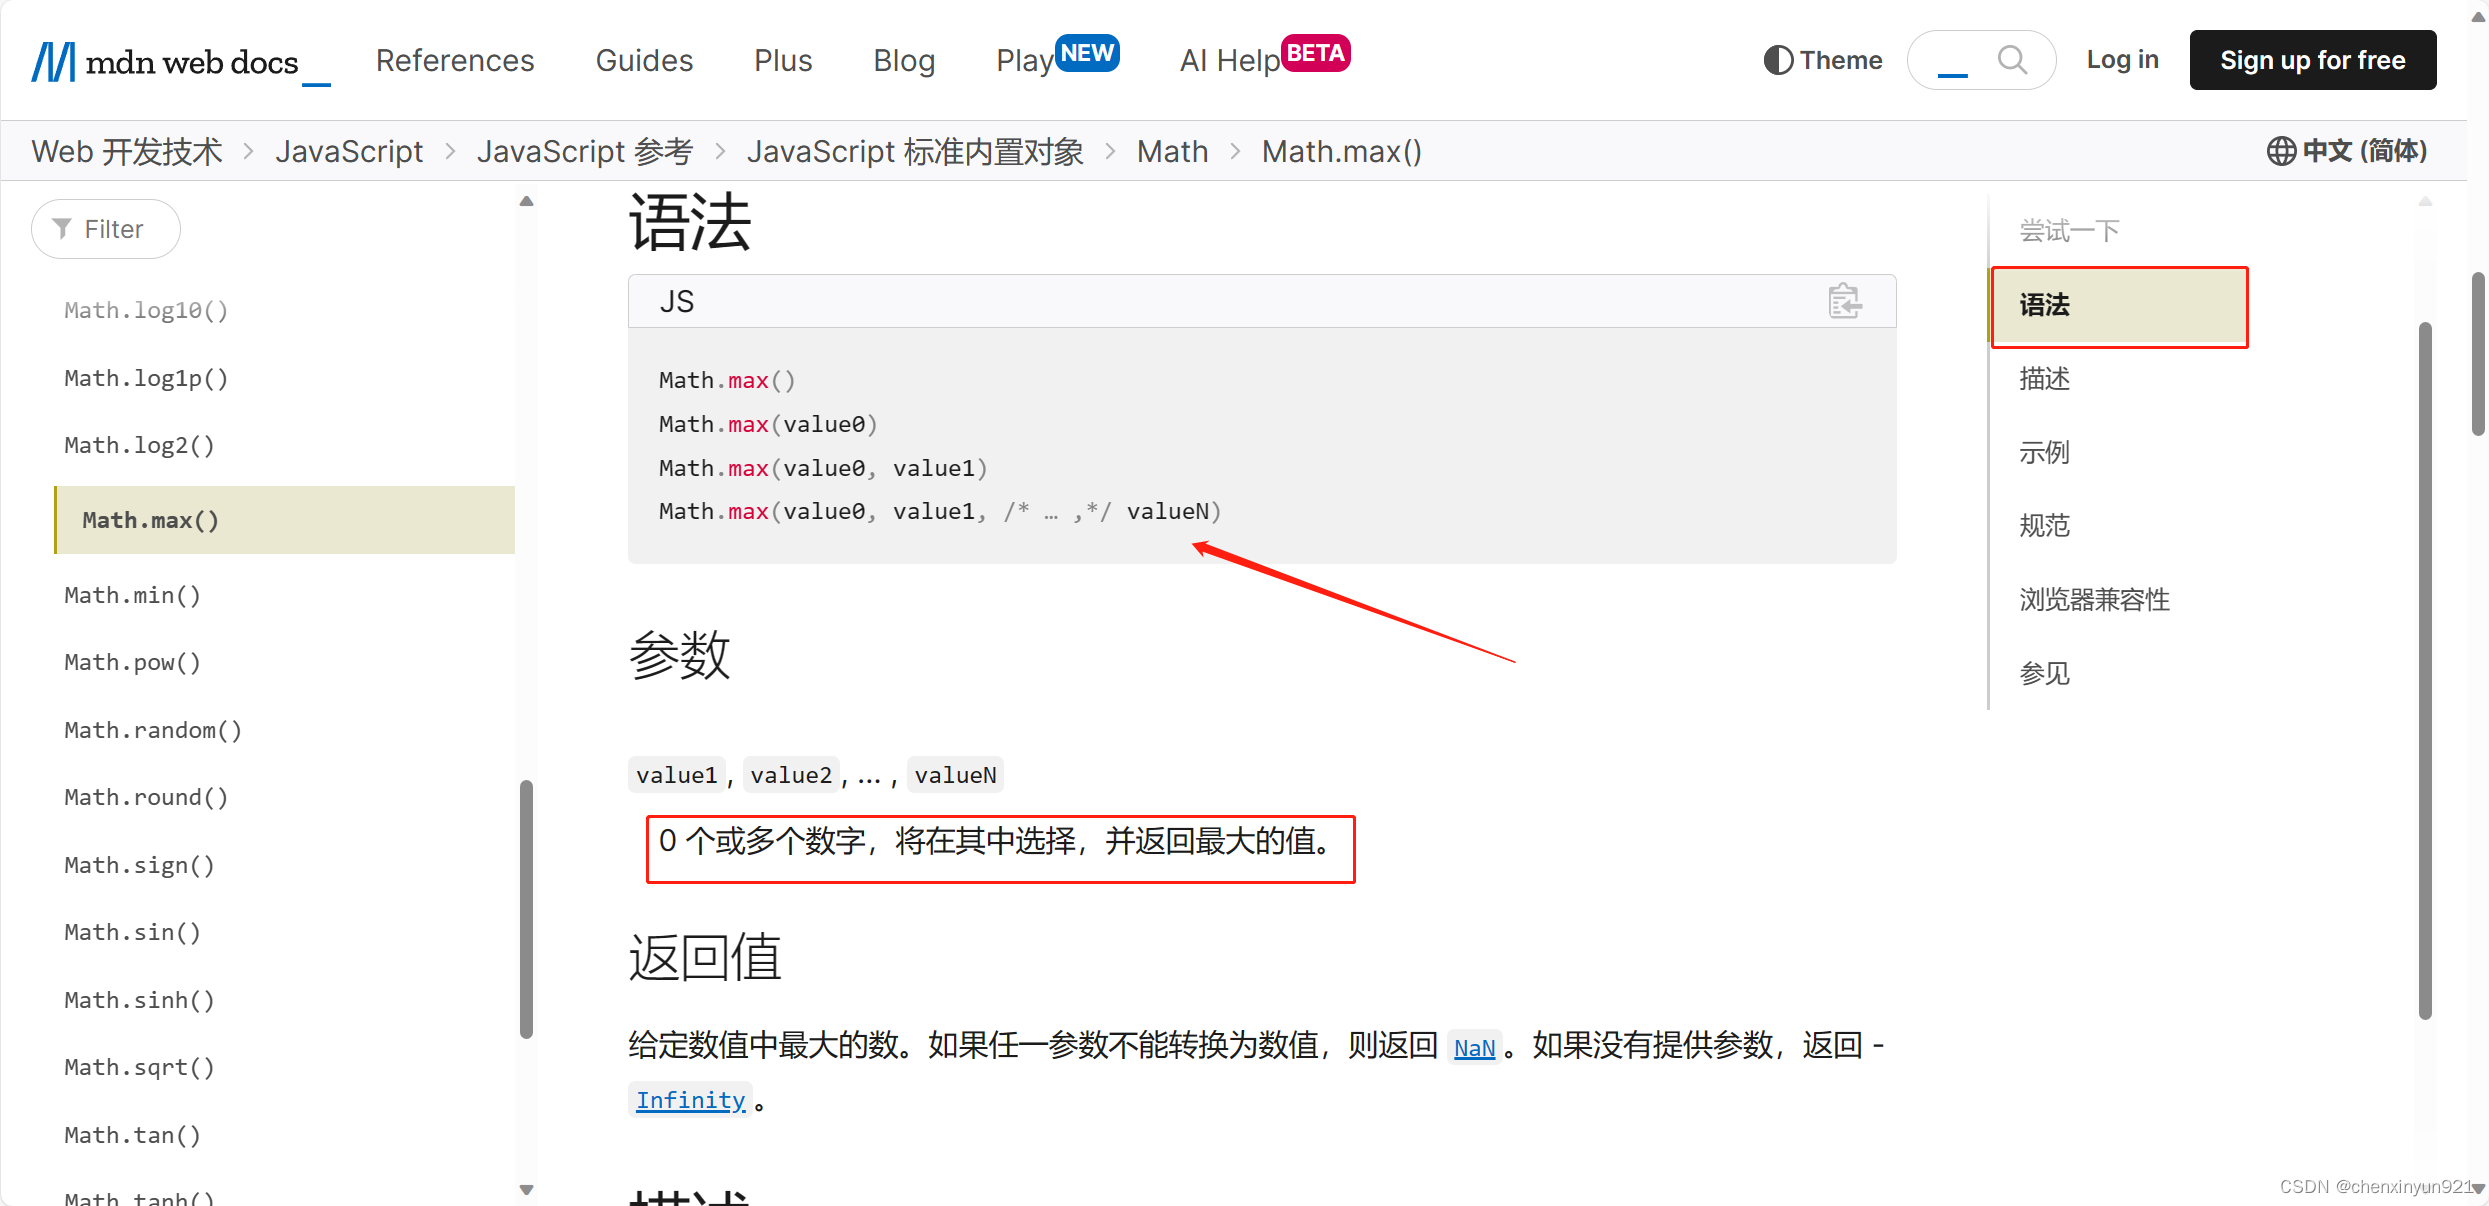This screenshot has width=2489, height=1206.
Task: Click the Filter funnel icon in sidebar
Action: (62, 229)
